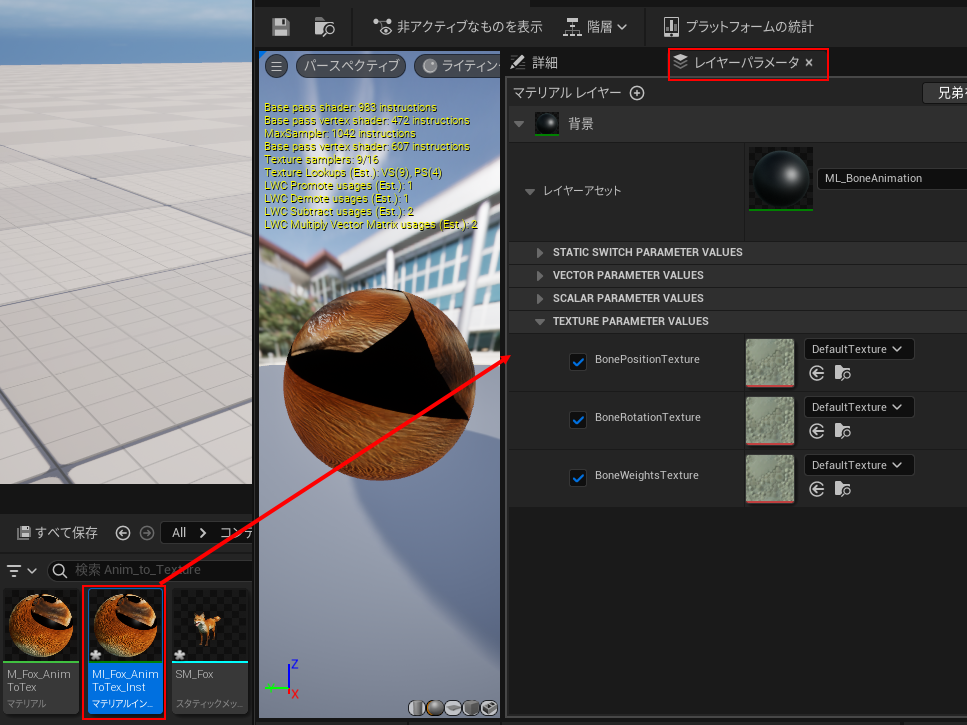
Task: Uncheck the BonePositionTexture checkbox
Action: (577, 362)
